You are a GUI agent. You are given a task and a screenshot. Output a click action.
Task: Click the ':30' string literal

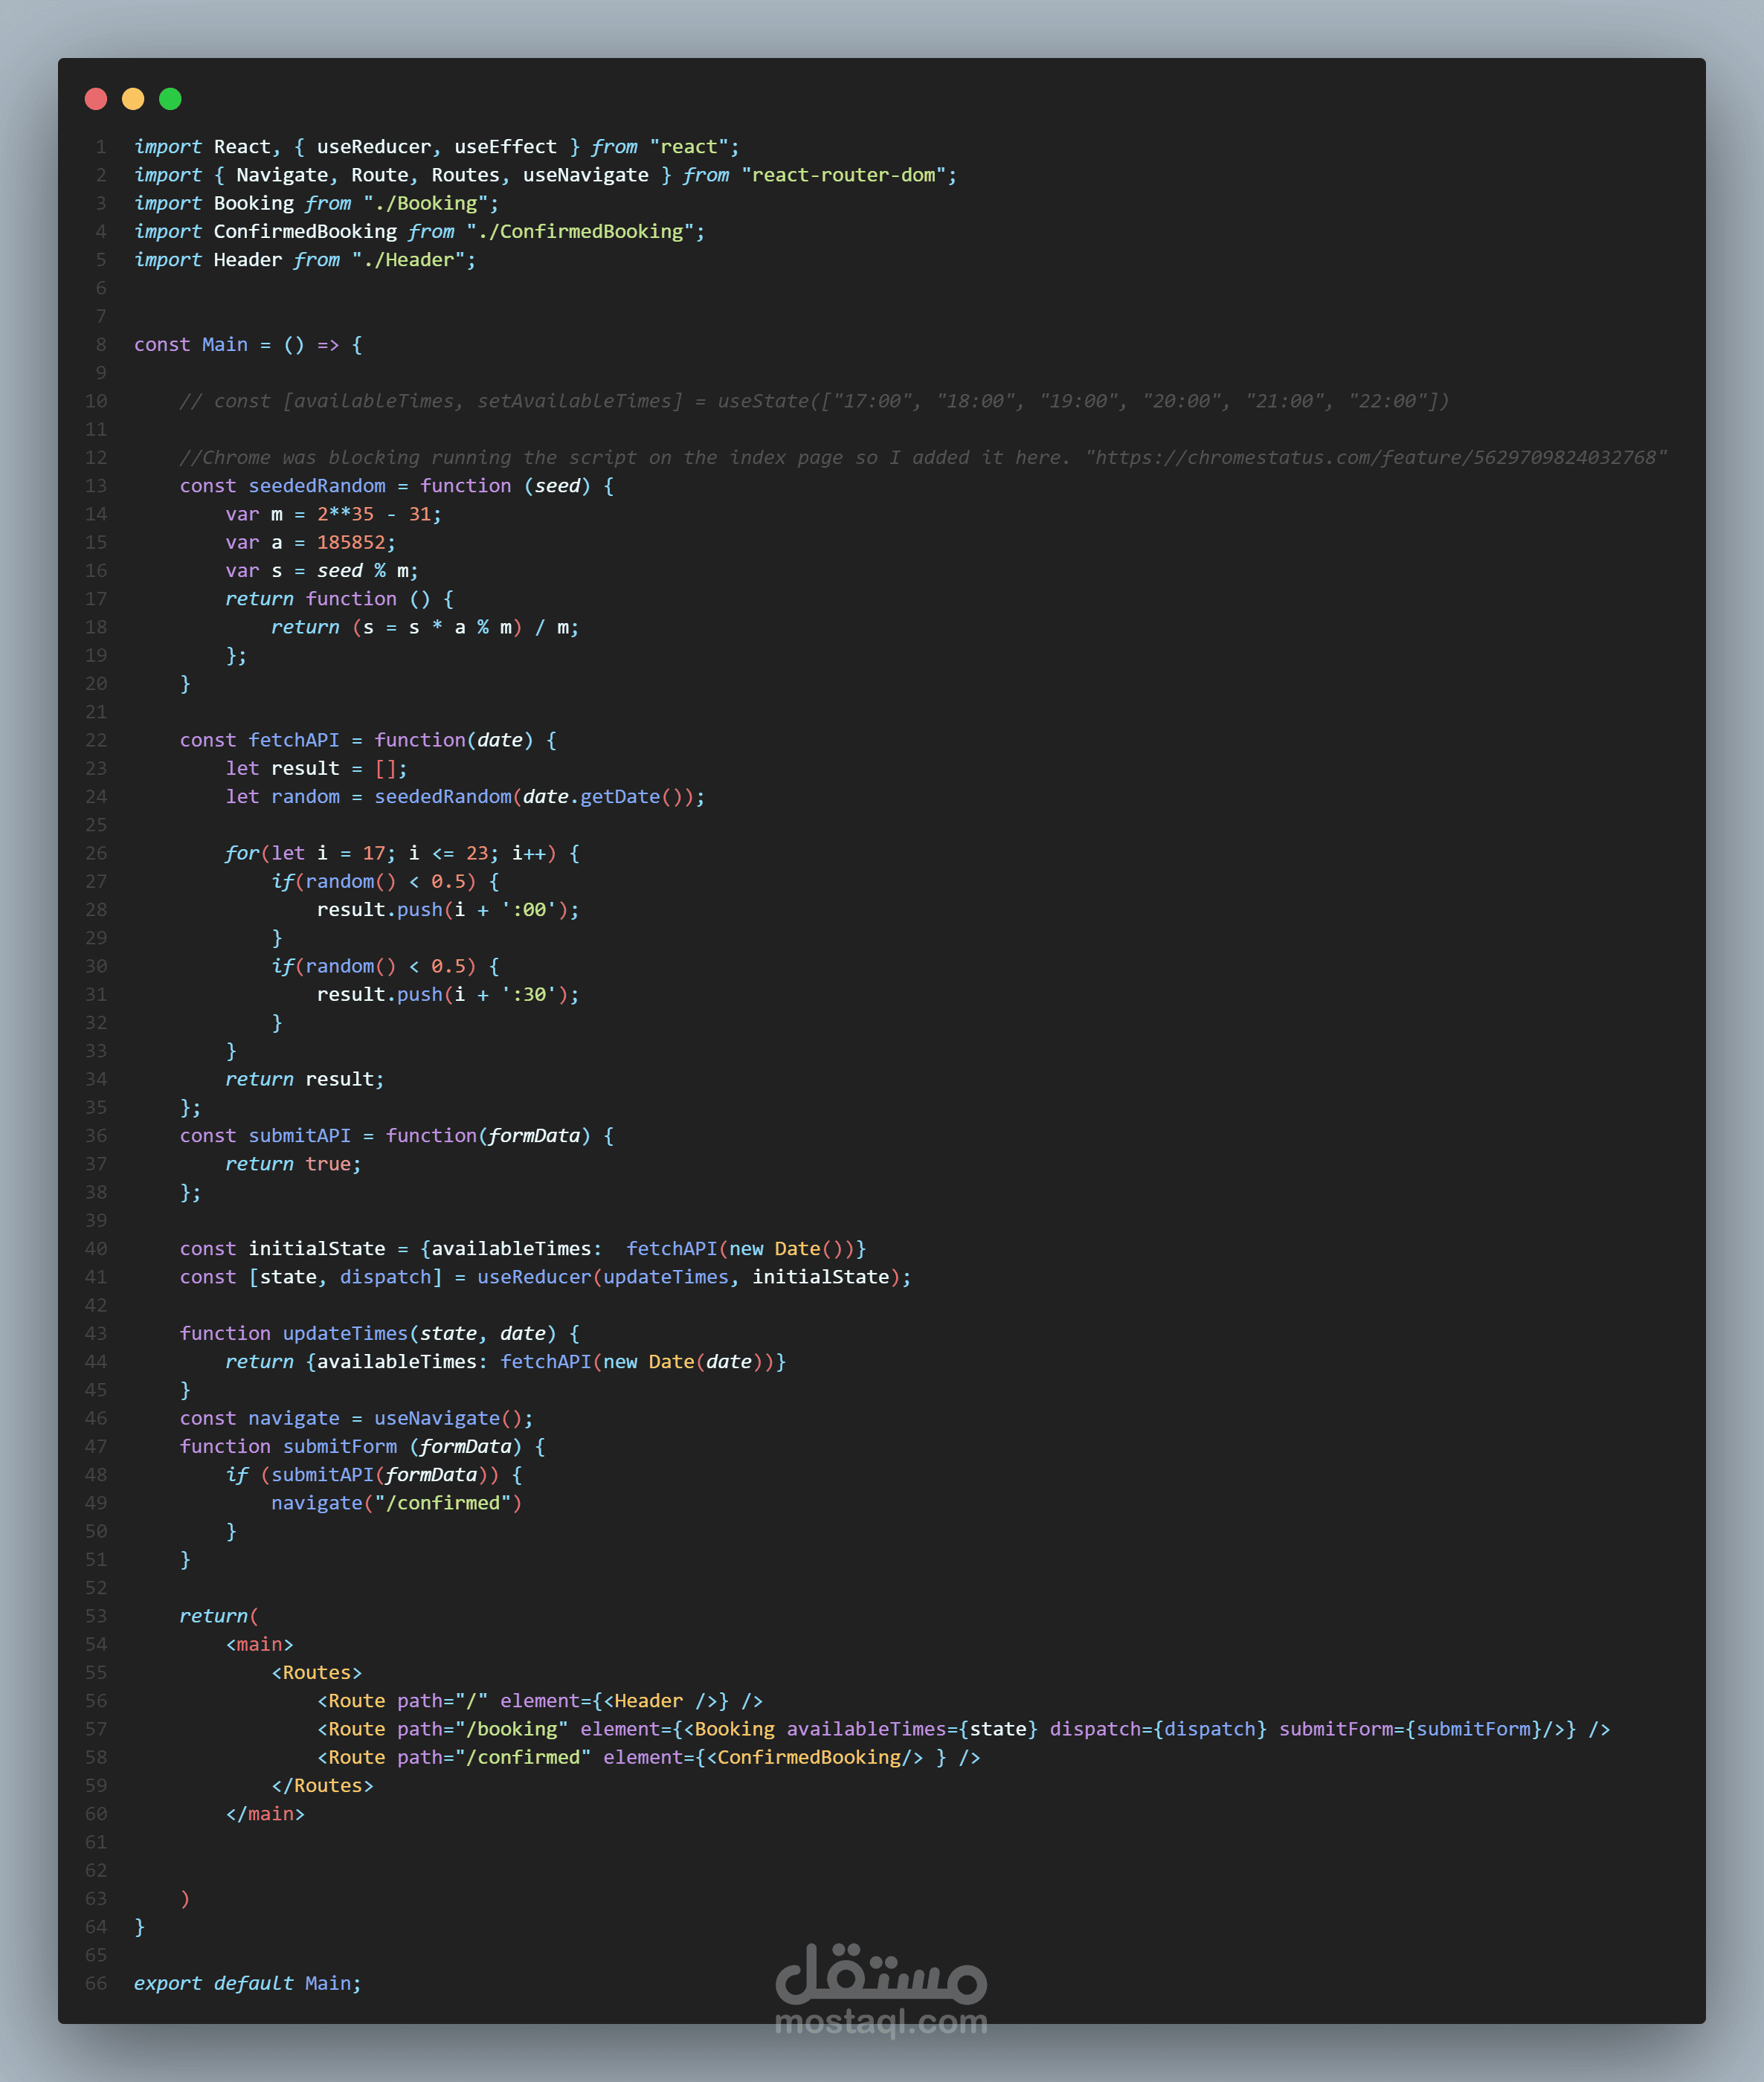(x=528, y=994)
